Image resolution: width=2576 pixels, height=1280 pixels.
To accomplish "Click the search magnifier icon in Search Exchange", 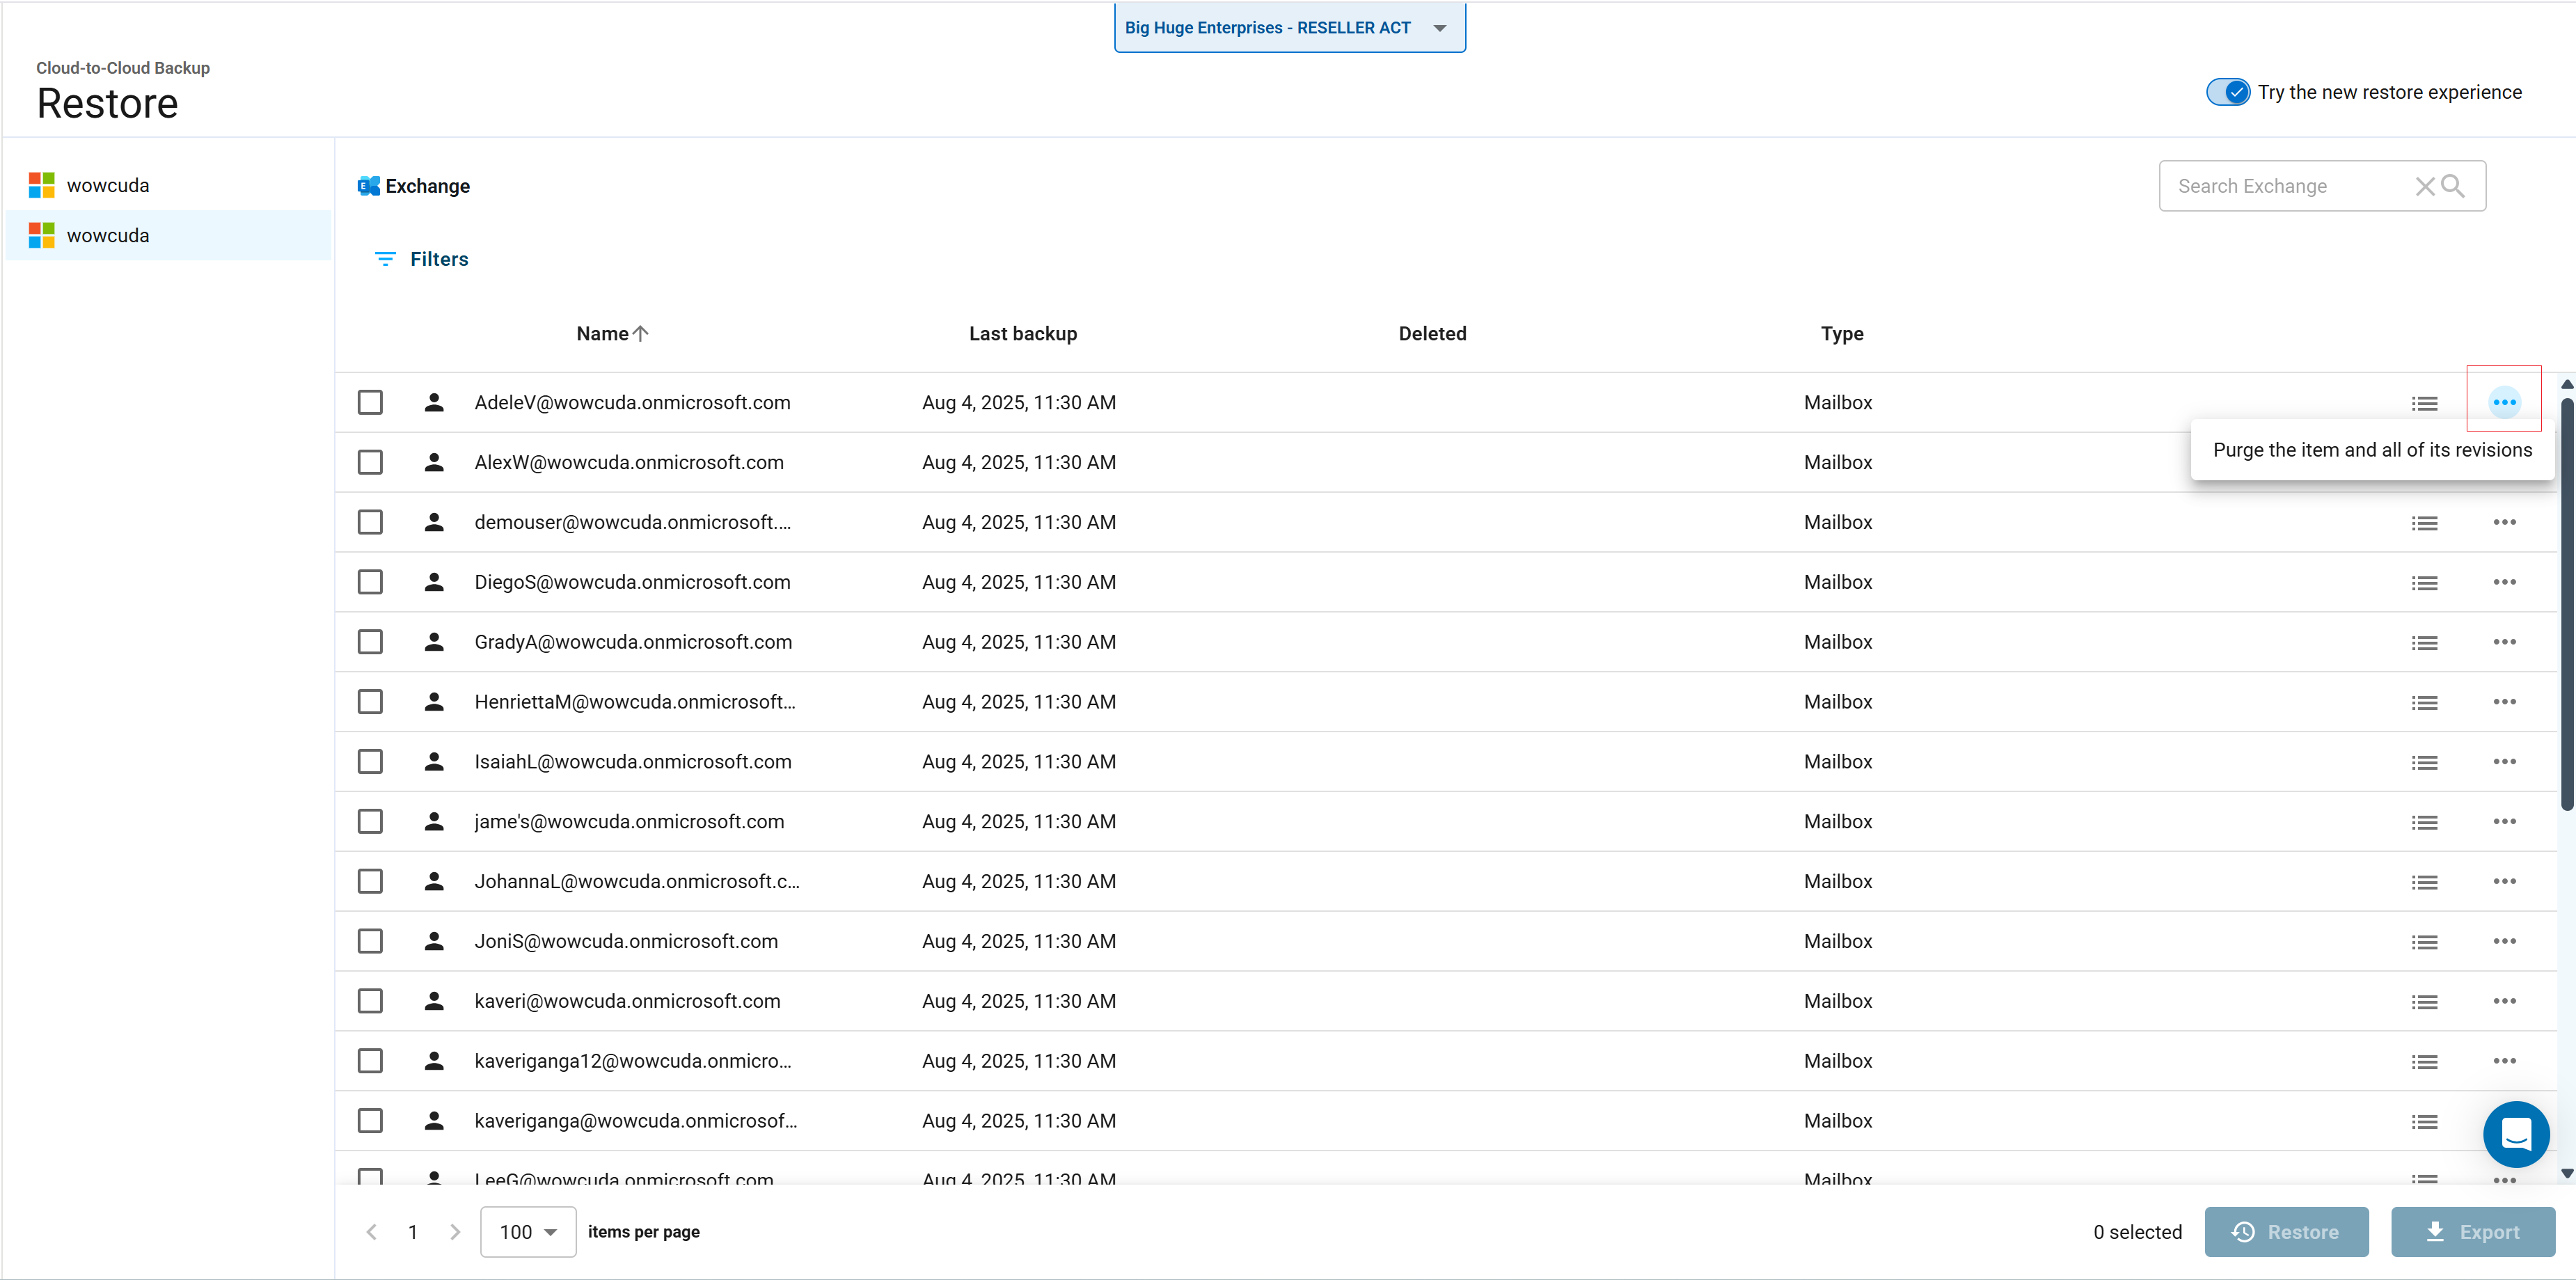I will click(2452, 186).
